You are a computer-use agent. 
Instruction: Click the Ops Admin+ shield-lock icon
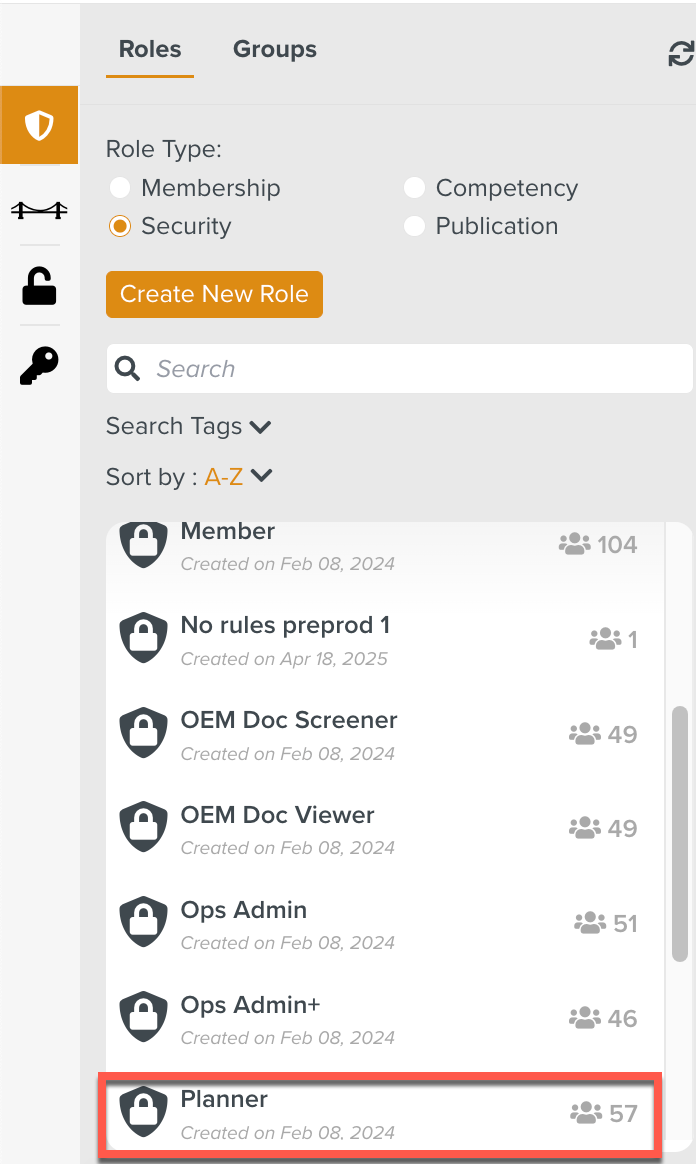tap(143, 1017)
